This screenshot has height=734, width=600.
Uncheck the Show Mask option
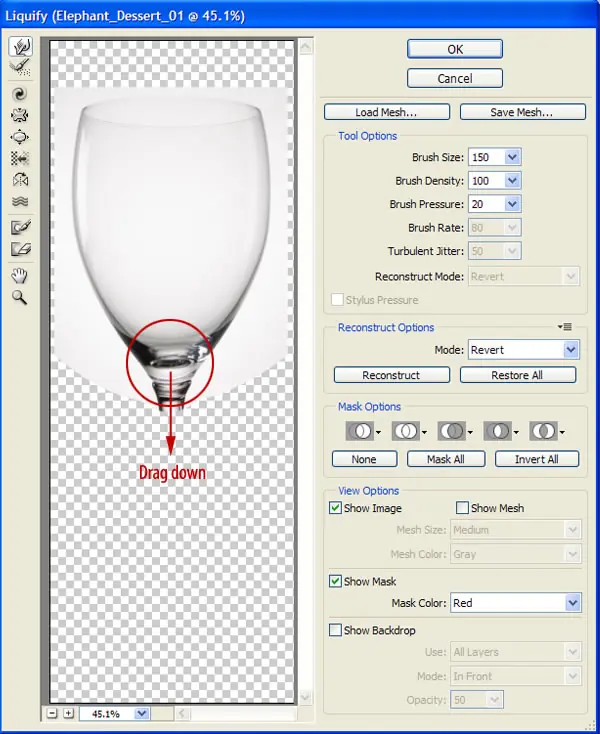point(335,581)
